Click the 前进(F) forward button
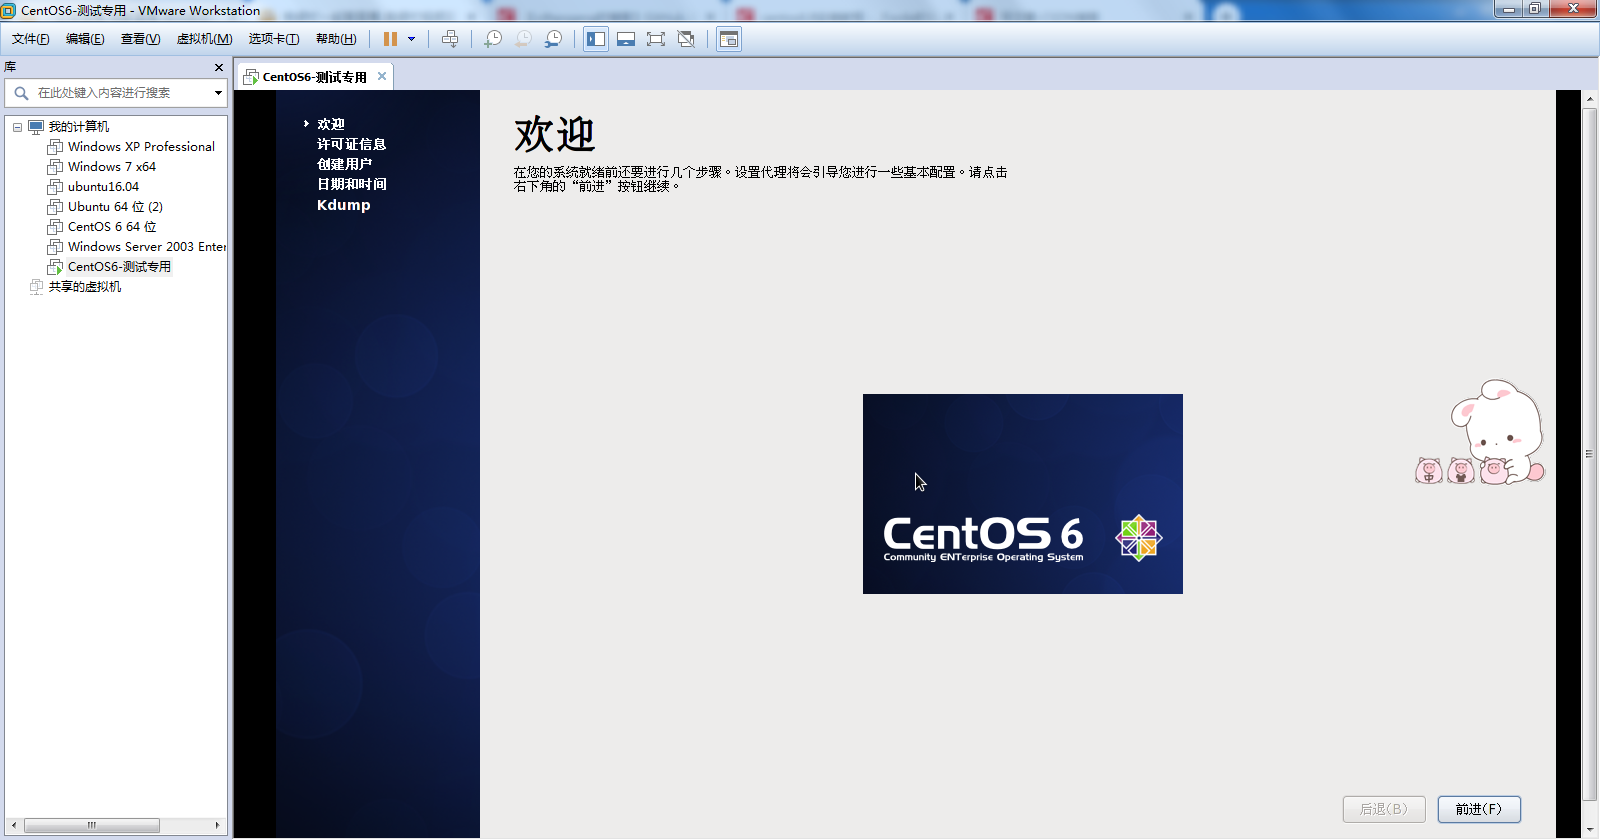This screenshot has width=1600, height=840. (1479, 809)
